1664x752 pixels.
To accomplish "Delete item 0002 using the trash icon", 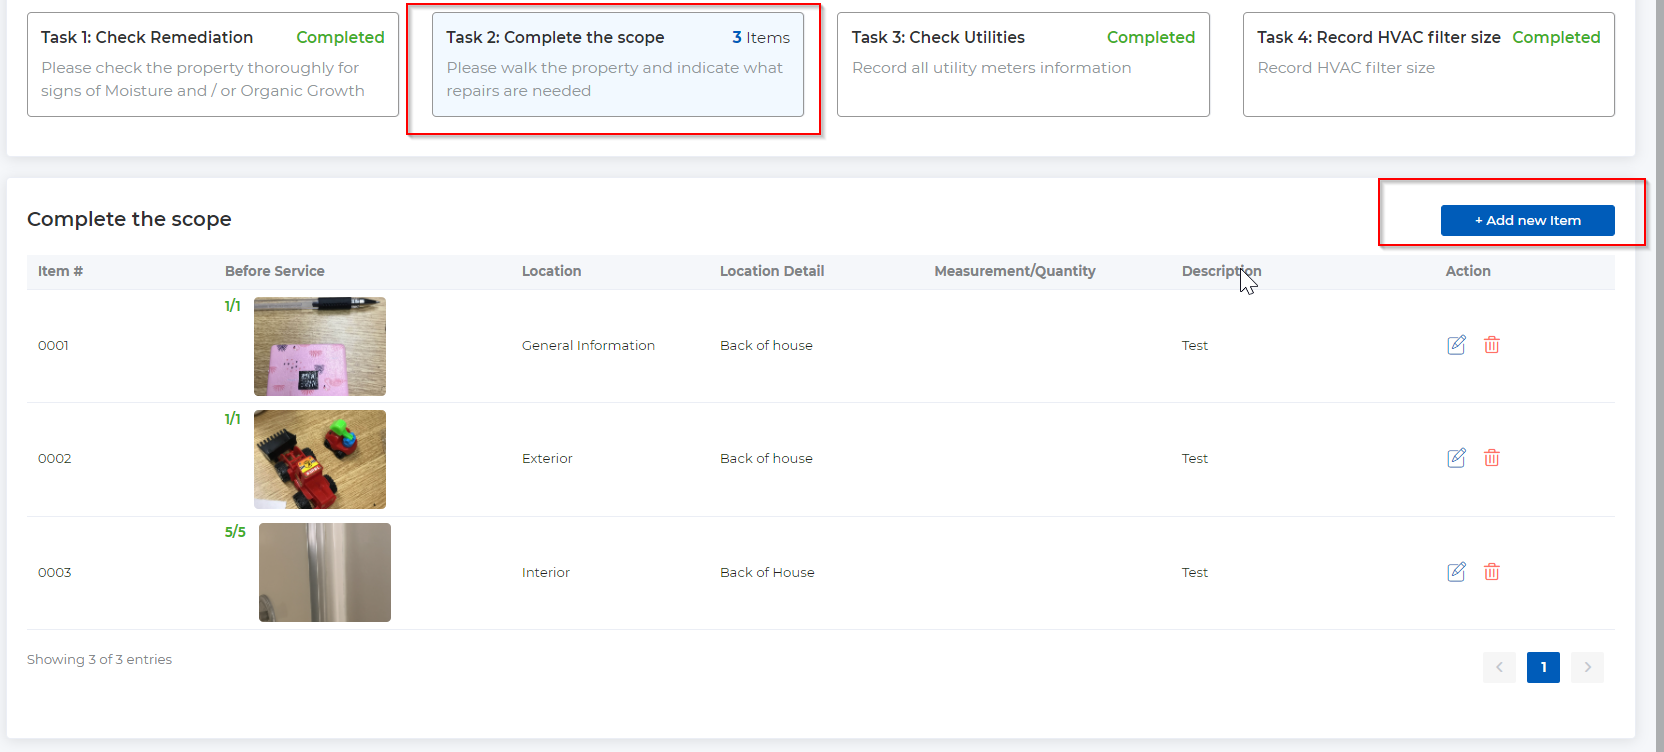I will pyautogui.click(x=1491, y=458).
